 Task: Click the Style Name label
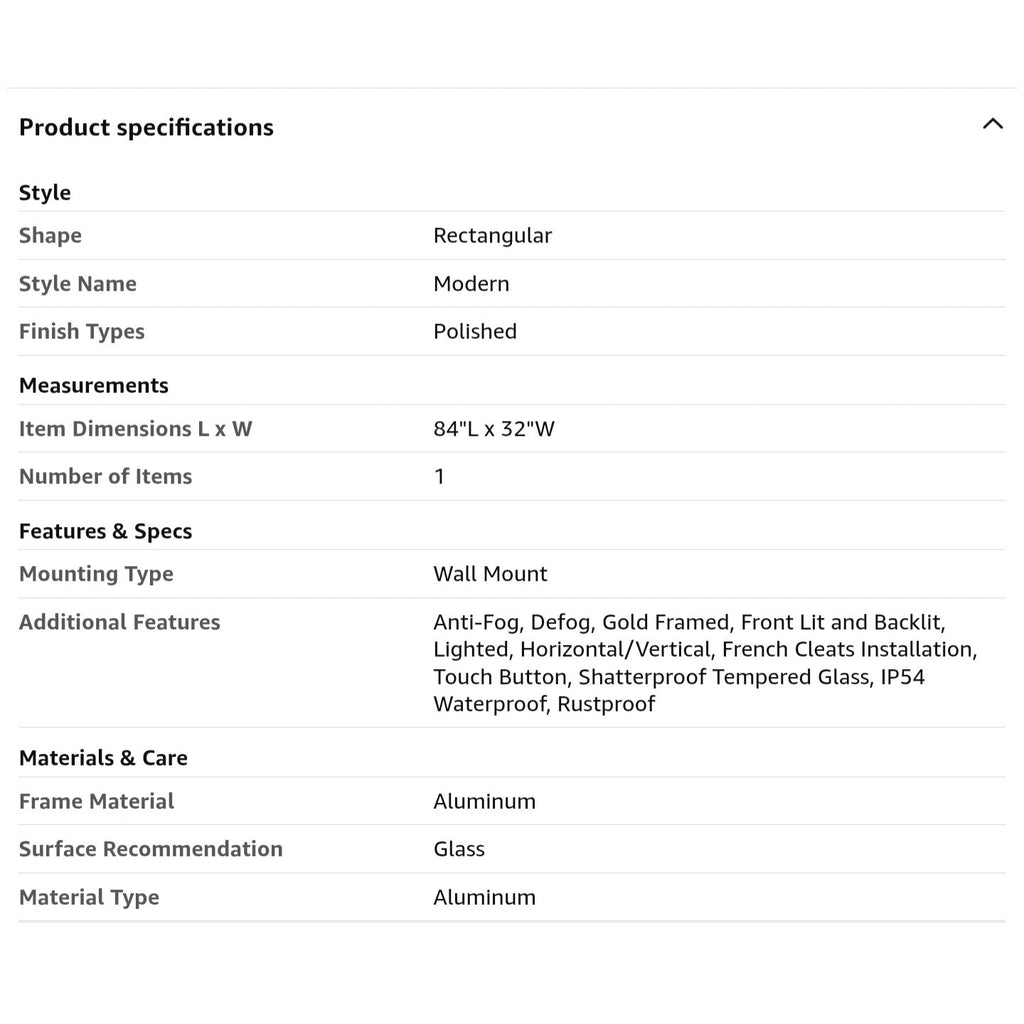[x=78, y=283]
